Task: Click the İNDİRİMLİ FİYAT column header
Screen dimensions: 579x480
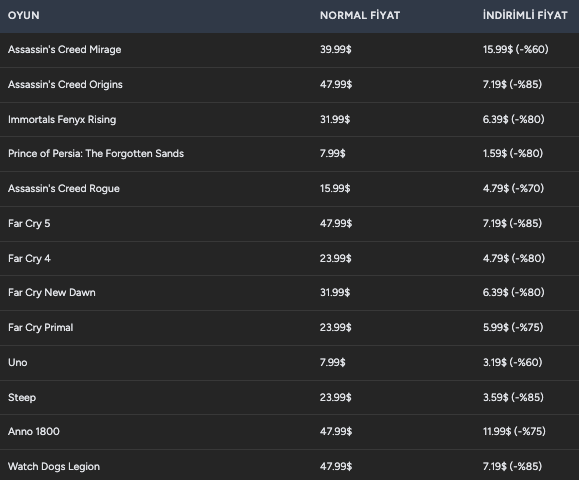Action: [x=525, y=16]
